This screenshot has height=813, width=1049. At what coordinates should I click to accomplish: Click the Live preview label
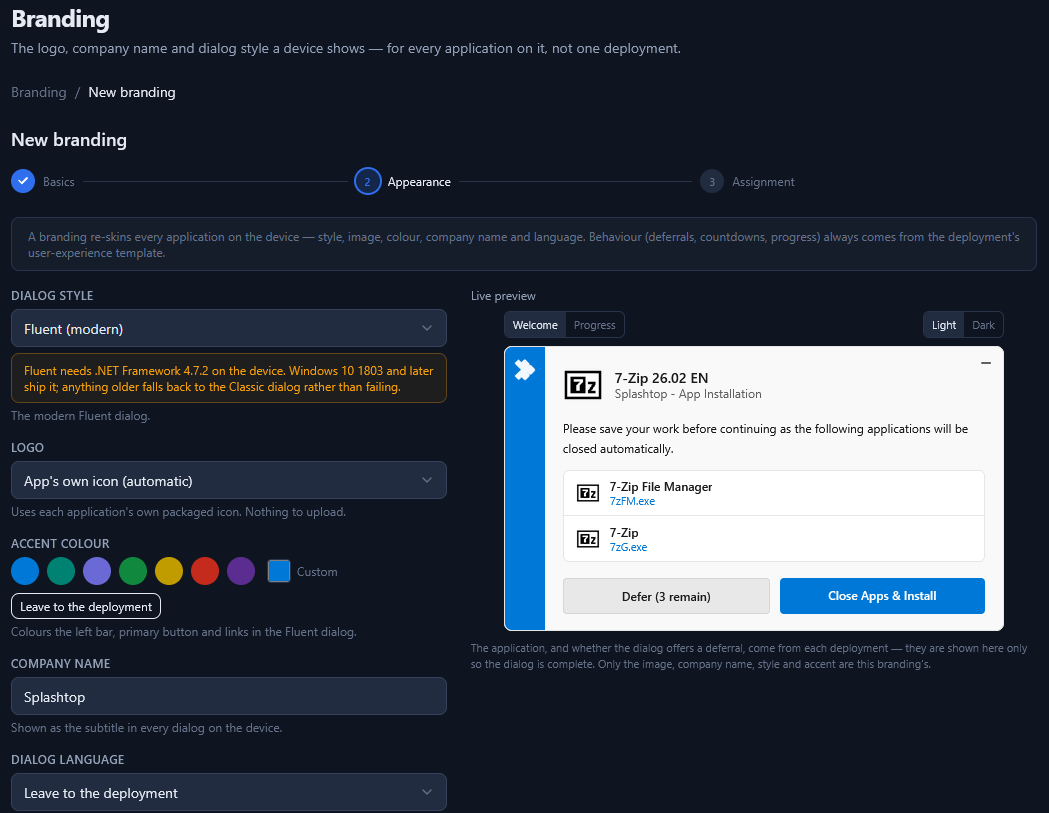click(503, 296)
